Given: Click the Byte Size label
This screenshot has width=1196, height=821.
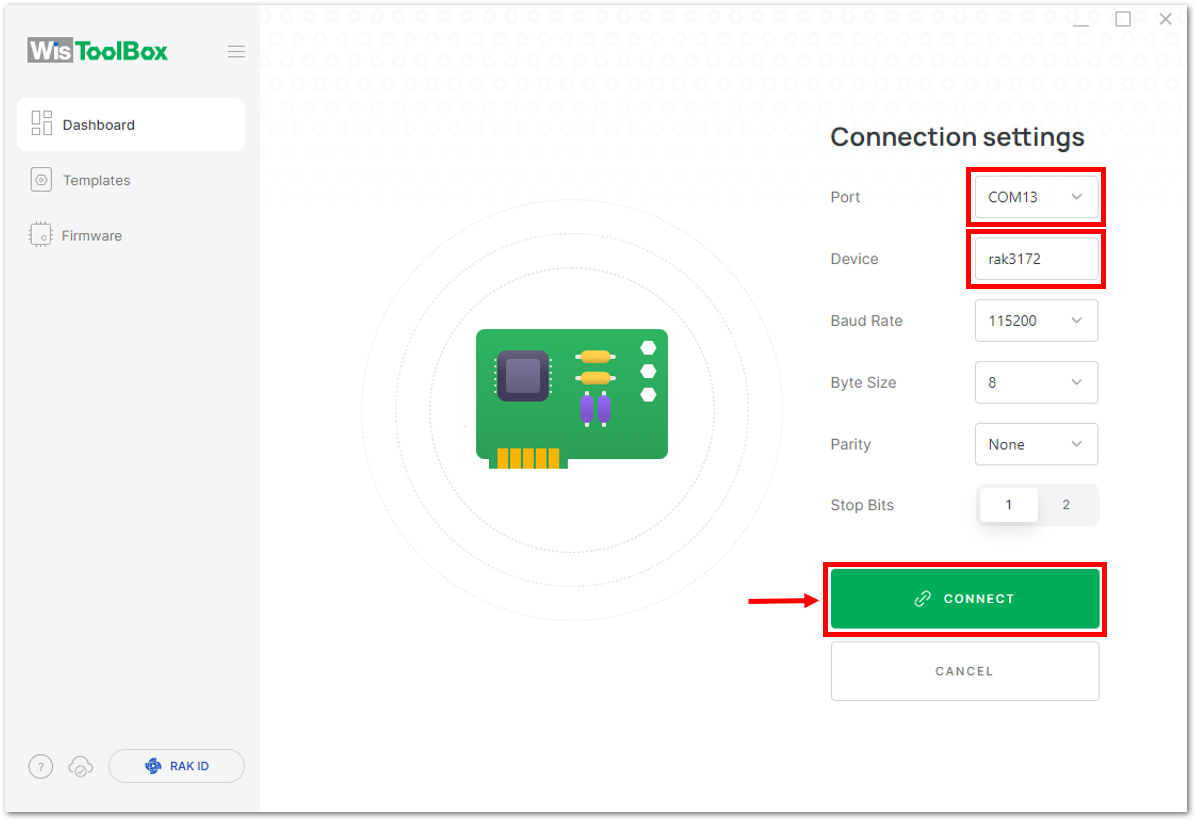Looking at the screenshot, I should point(863,382).
